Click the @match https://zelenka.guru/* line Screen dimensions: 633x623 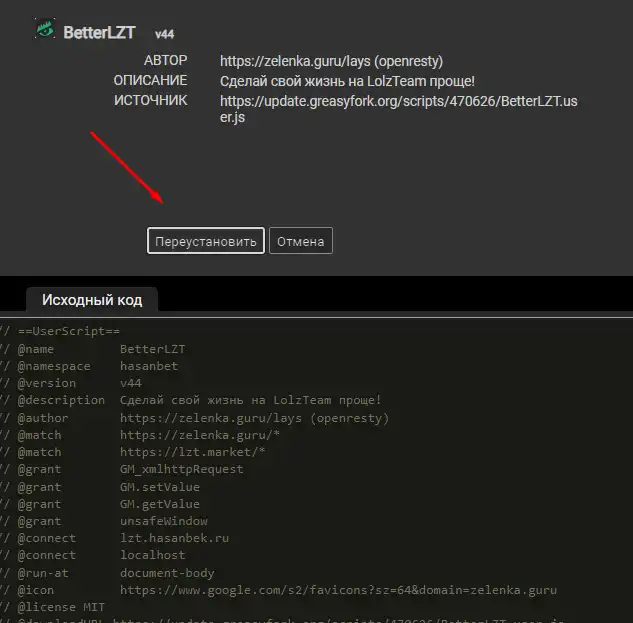click(x=140, y=435)
